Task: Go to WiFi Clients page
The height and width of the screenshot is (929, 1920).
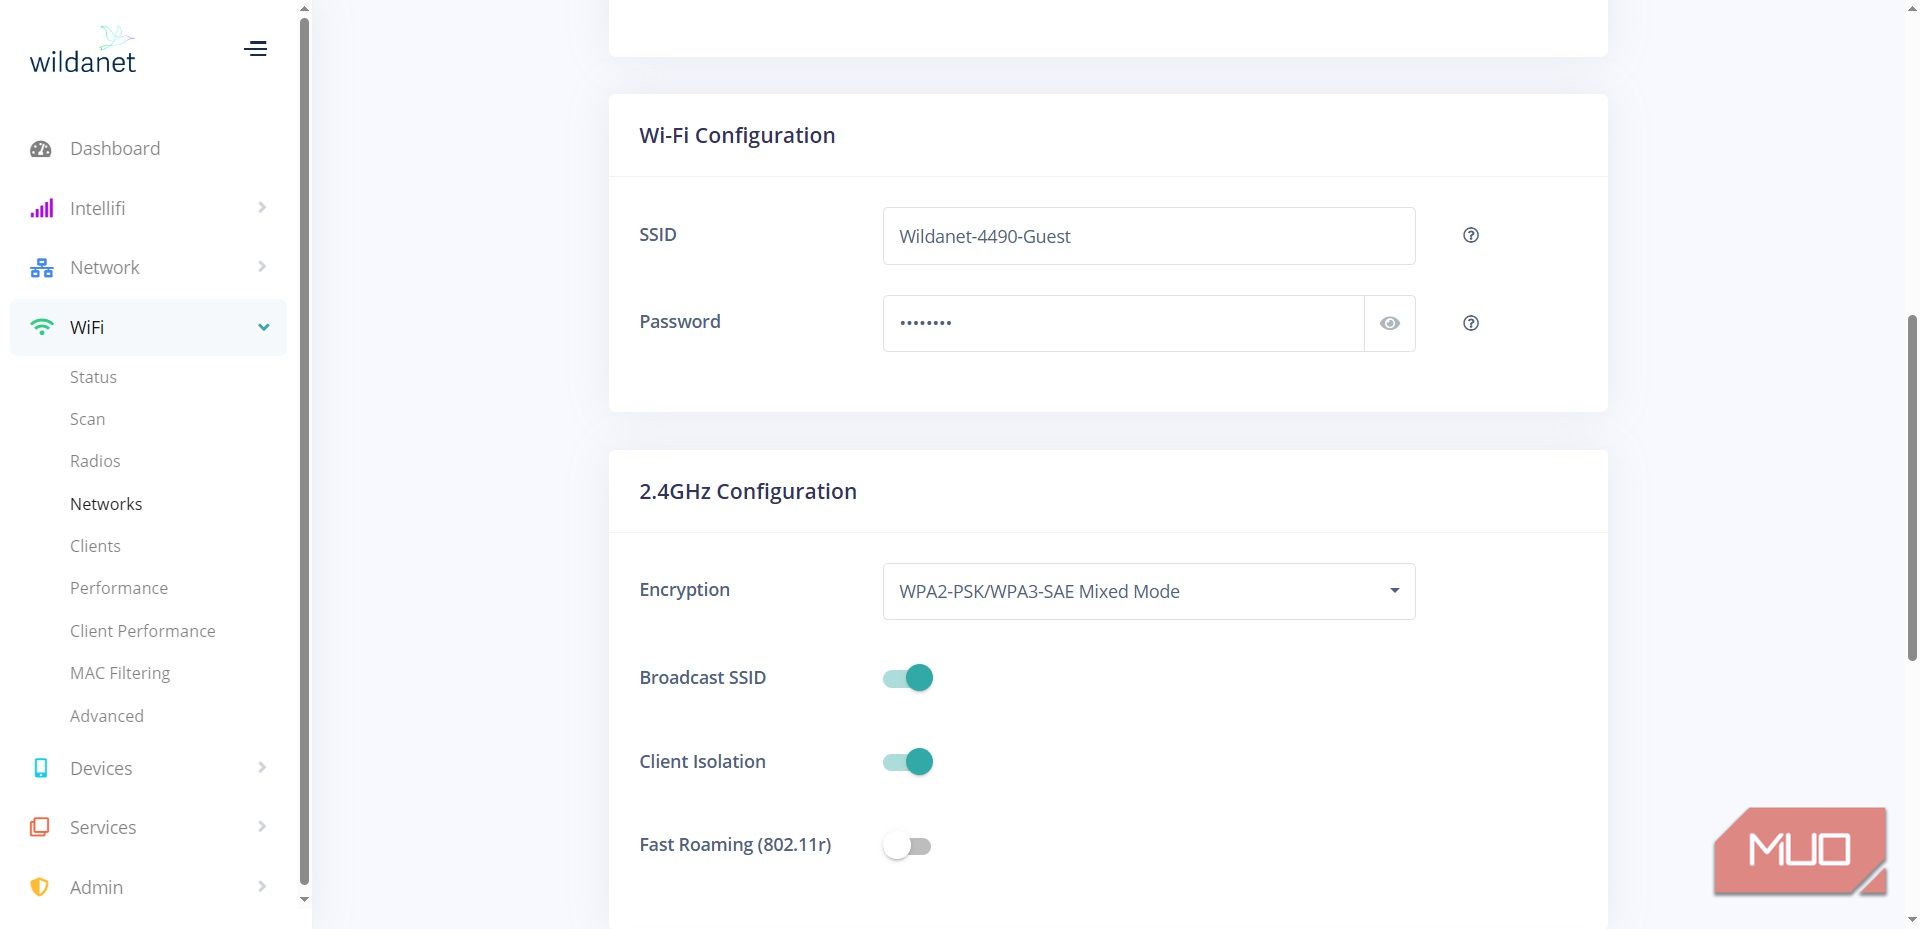Action: pos(95,546)
